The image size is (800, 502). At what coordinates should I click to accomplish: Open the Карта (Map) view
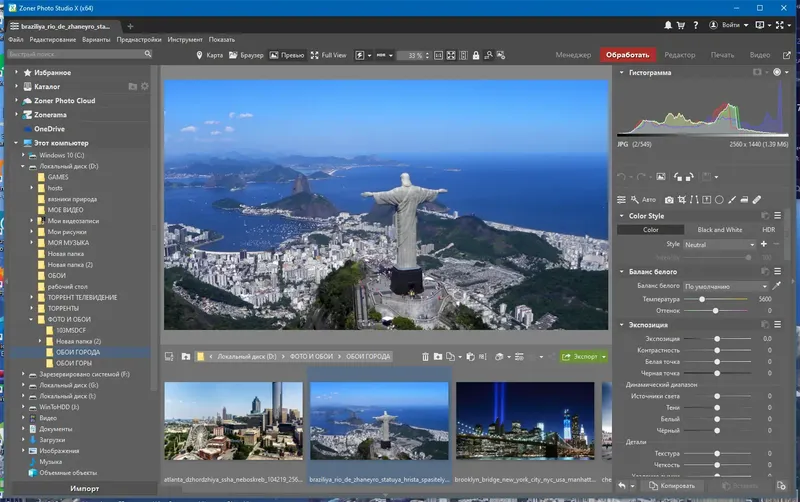coord(211,55)
